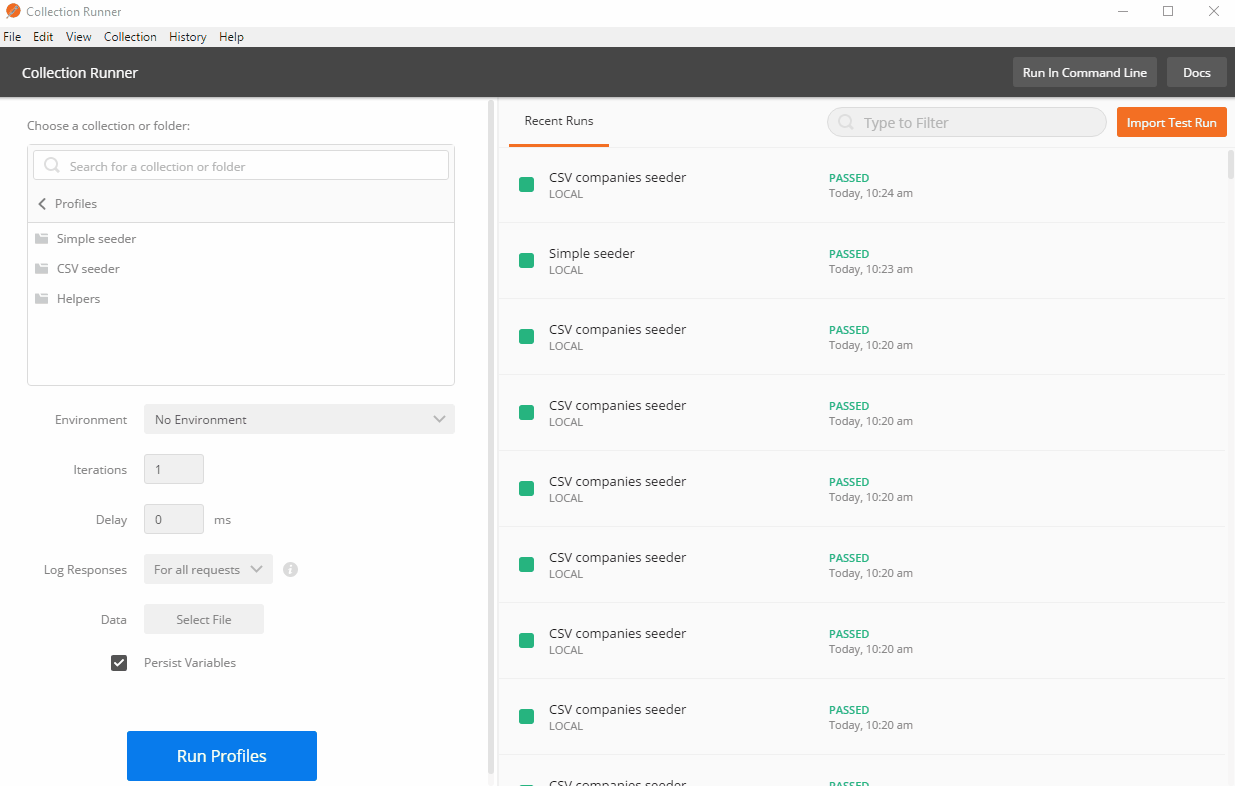Open the CSV seeder folder icon
Viewport: 1235px width, 786px height.
pos(40,268)
